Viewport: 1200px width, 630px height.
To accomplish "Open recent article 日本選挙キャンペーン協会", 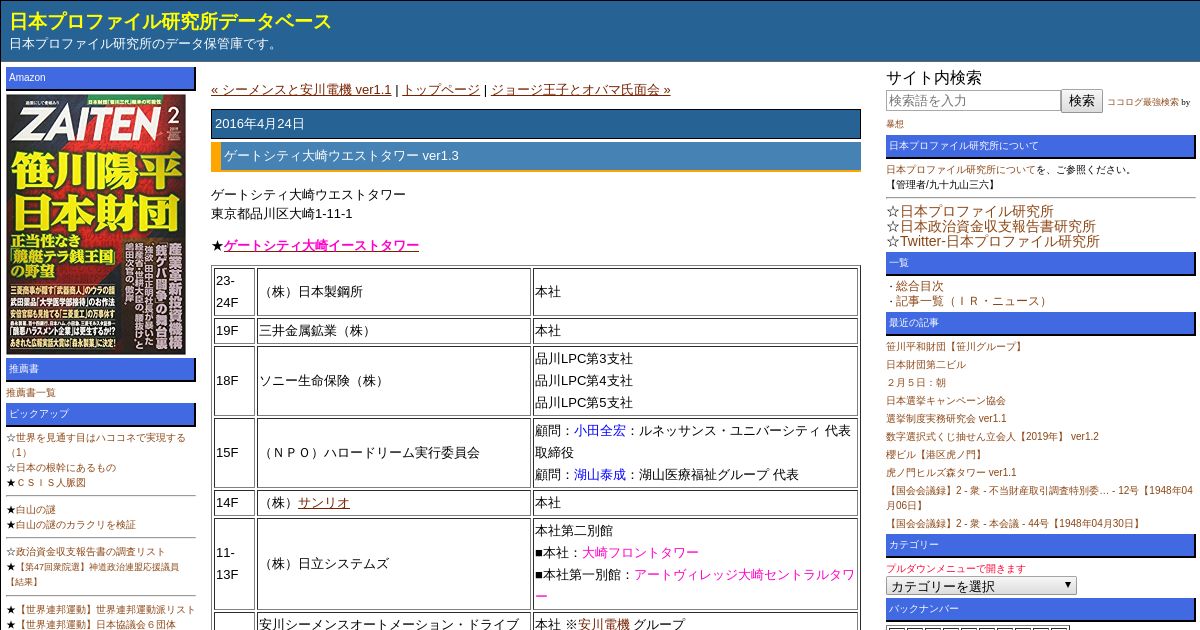I will click(946, 401).
